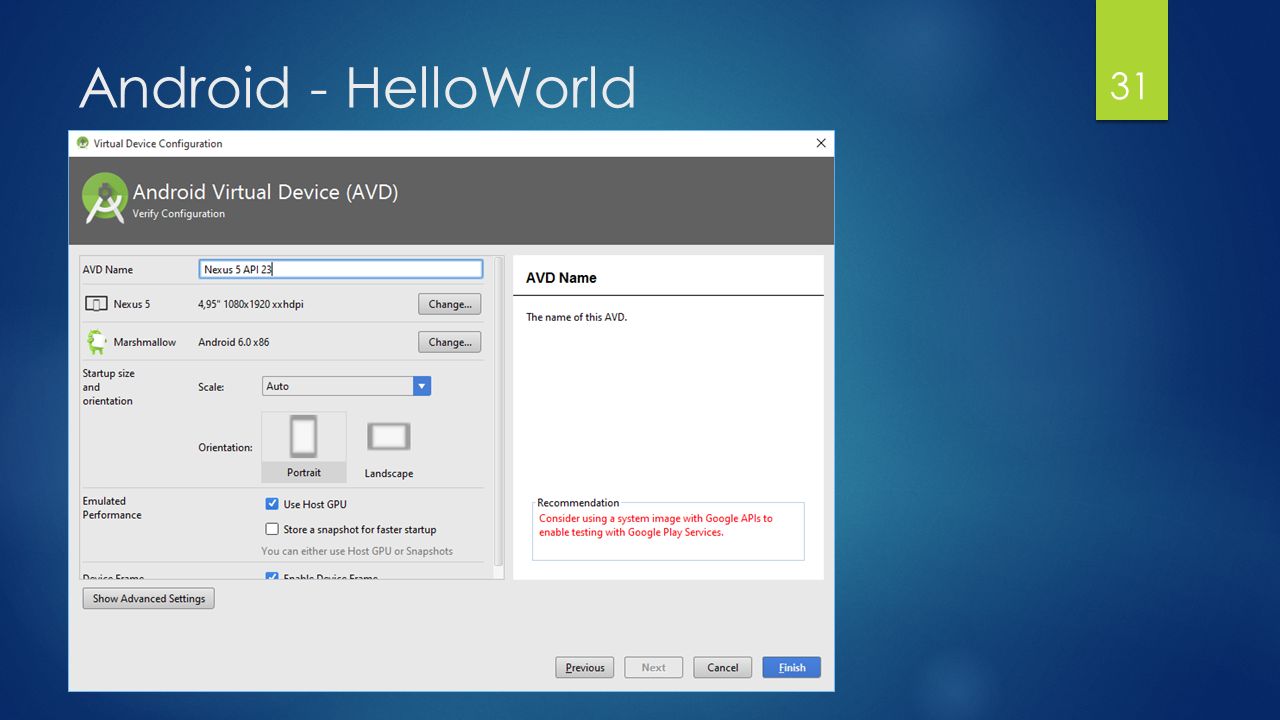The image size is (1280, 720).
Task: Click the 'Emulated Performance' label
Action: 112,508
